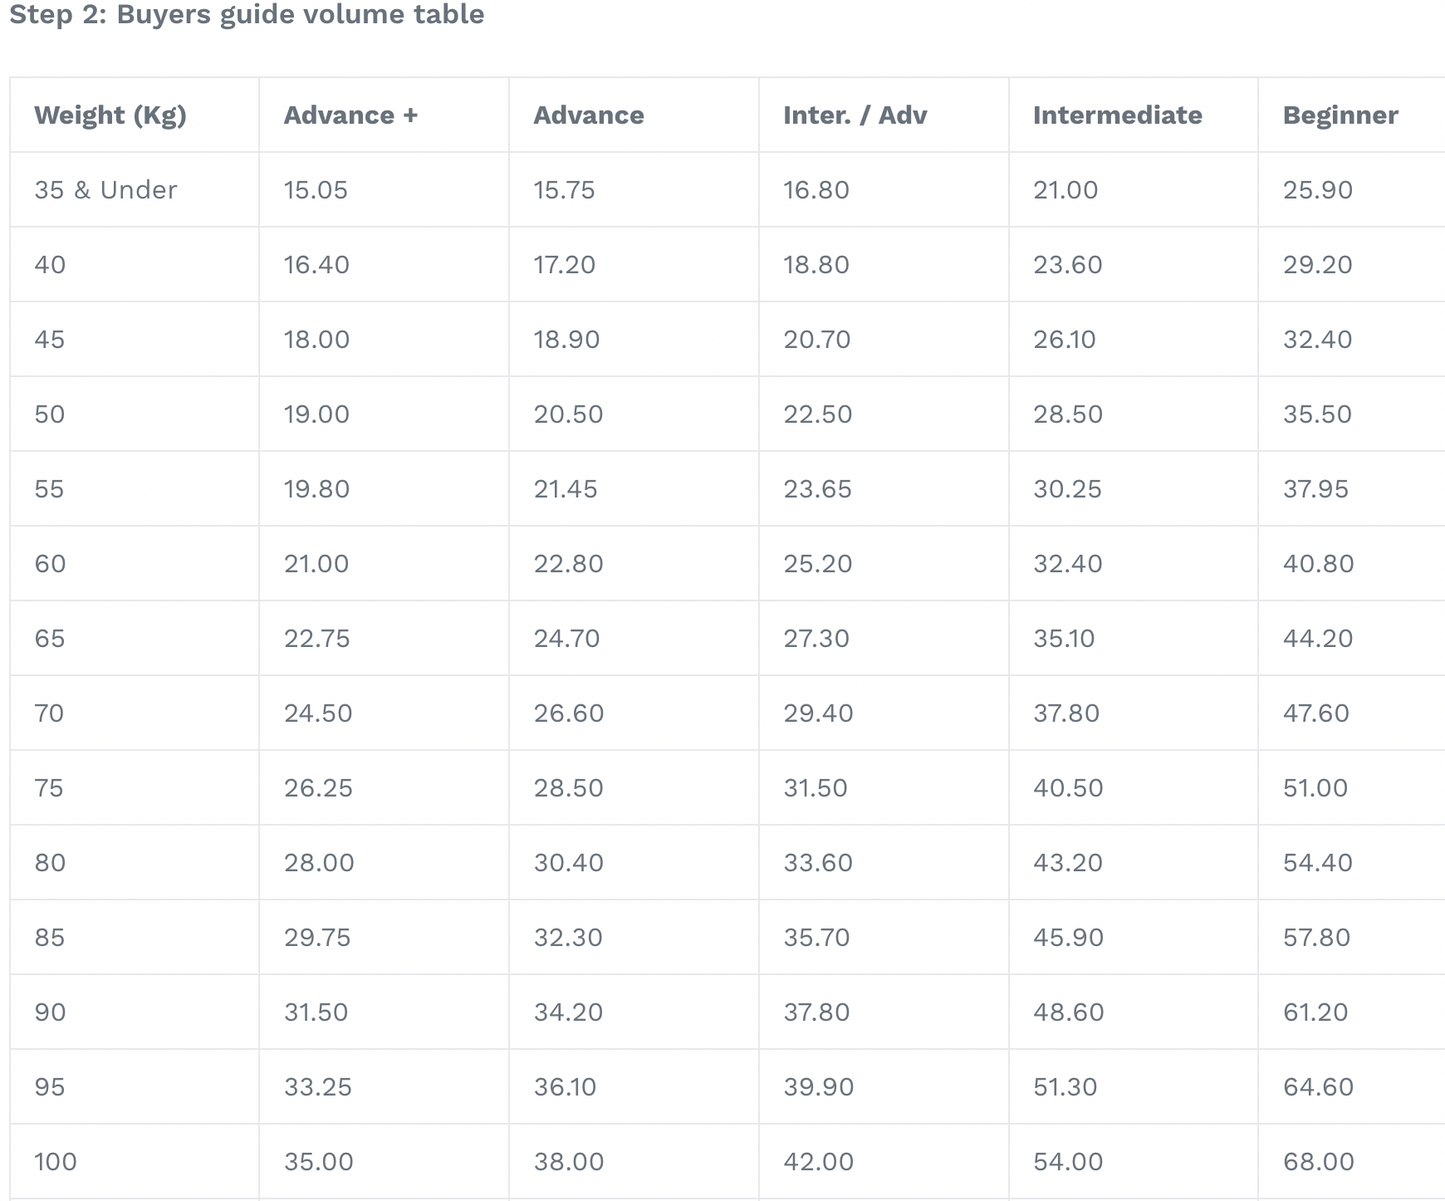1445x1201 pixels.
Task: Click the 20.70 Inter. / Adv cell
Action: point(817,340)
